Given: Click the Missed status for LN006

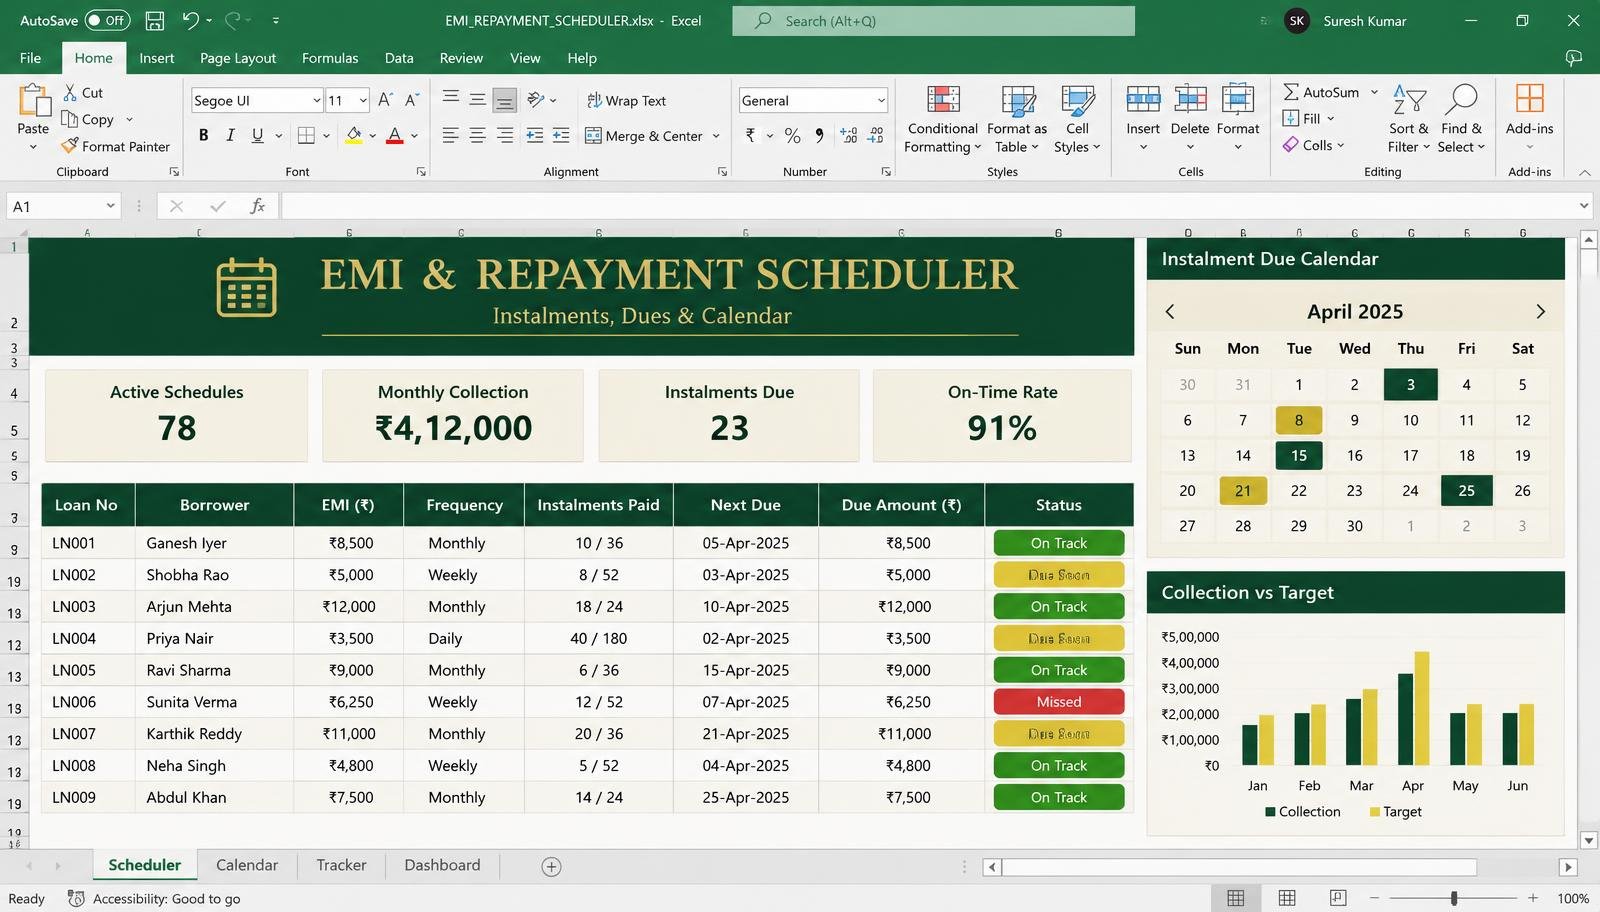Looking at the screenshot, I should click(x=1059, y=702).
